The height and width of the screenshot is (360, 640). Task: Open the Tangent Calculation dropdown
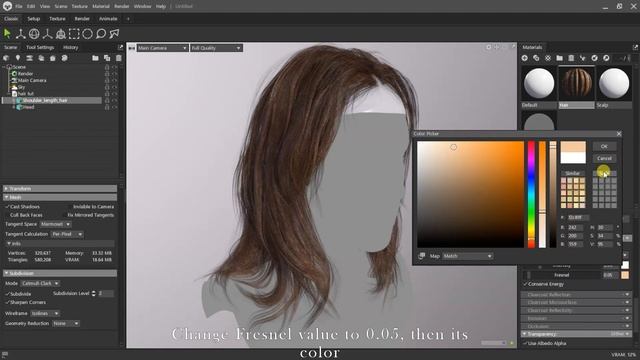point(67,234)
